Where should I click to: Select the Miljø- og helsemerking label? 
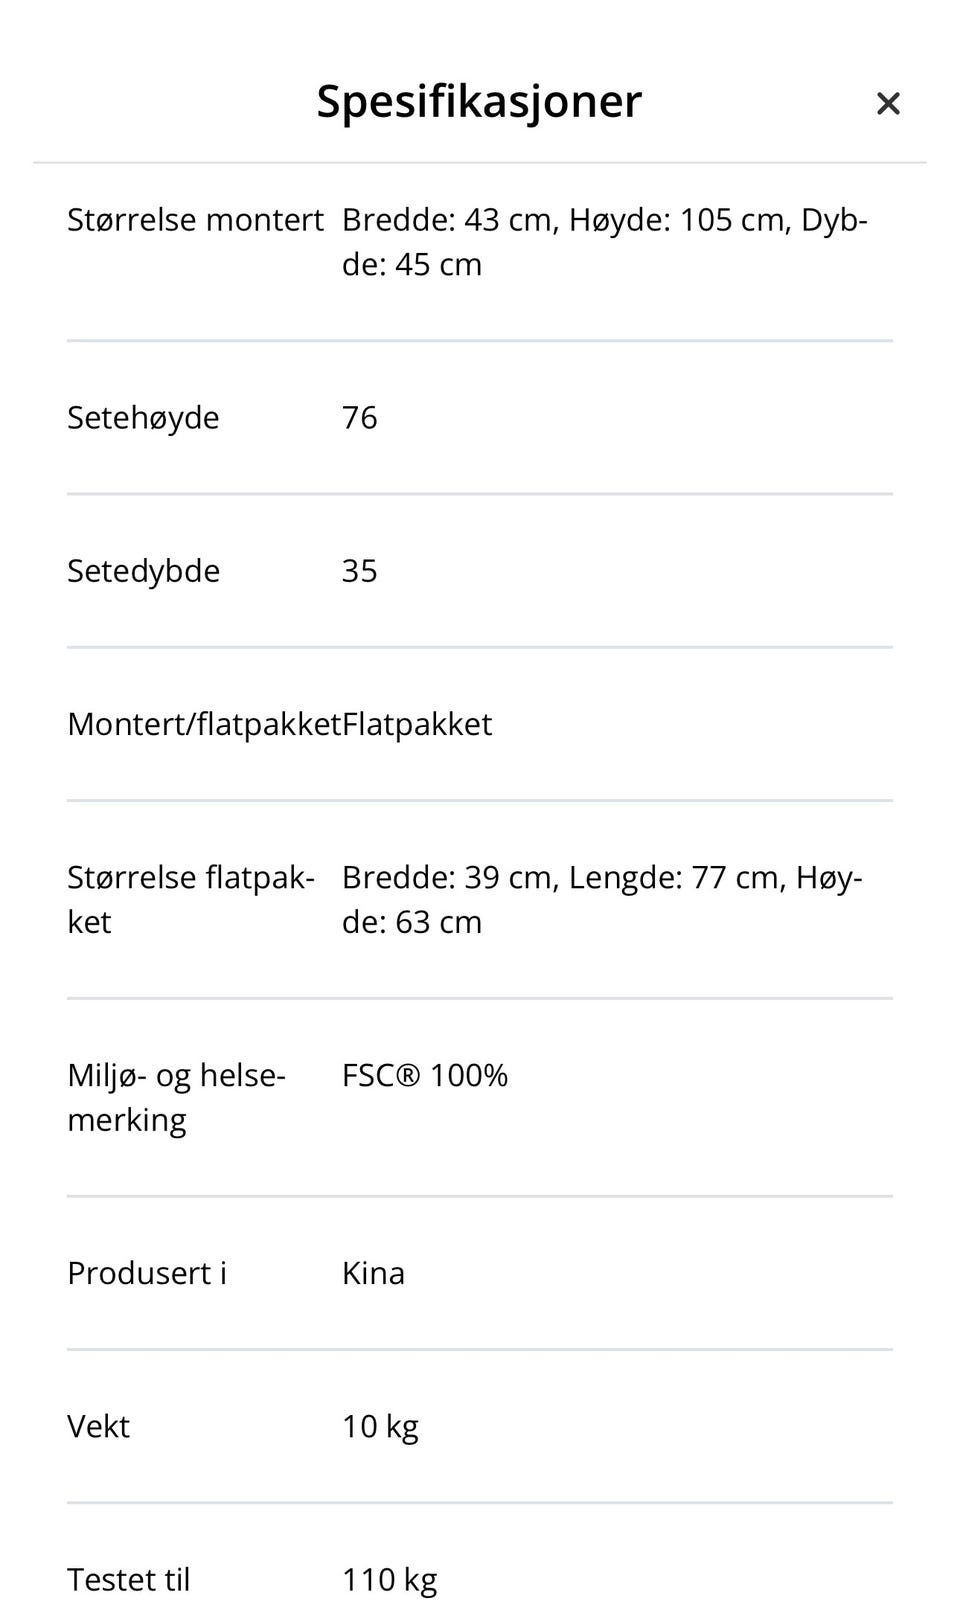[177, 1097]
